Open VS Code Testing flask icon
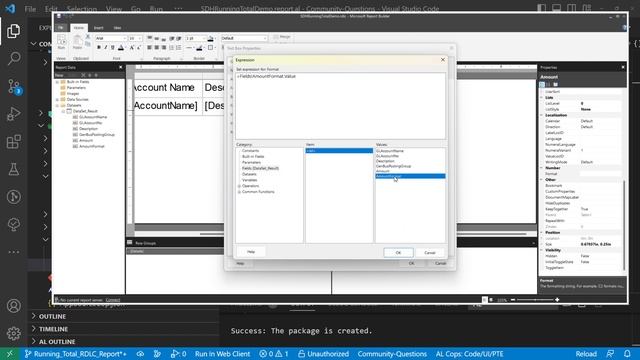Image resolution: width=640 pixels, height=360 pixels. [x=13, y=169]
